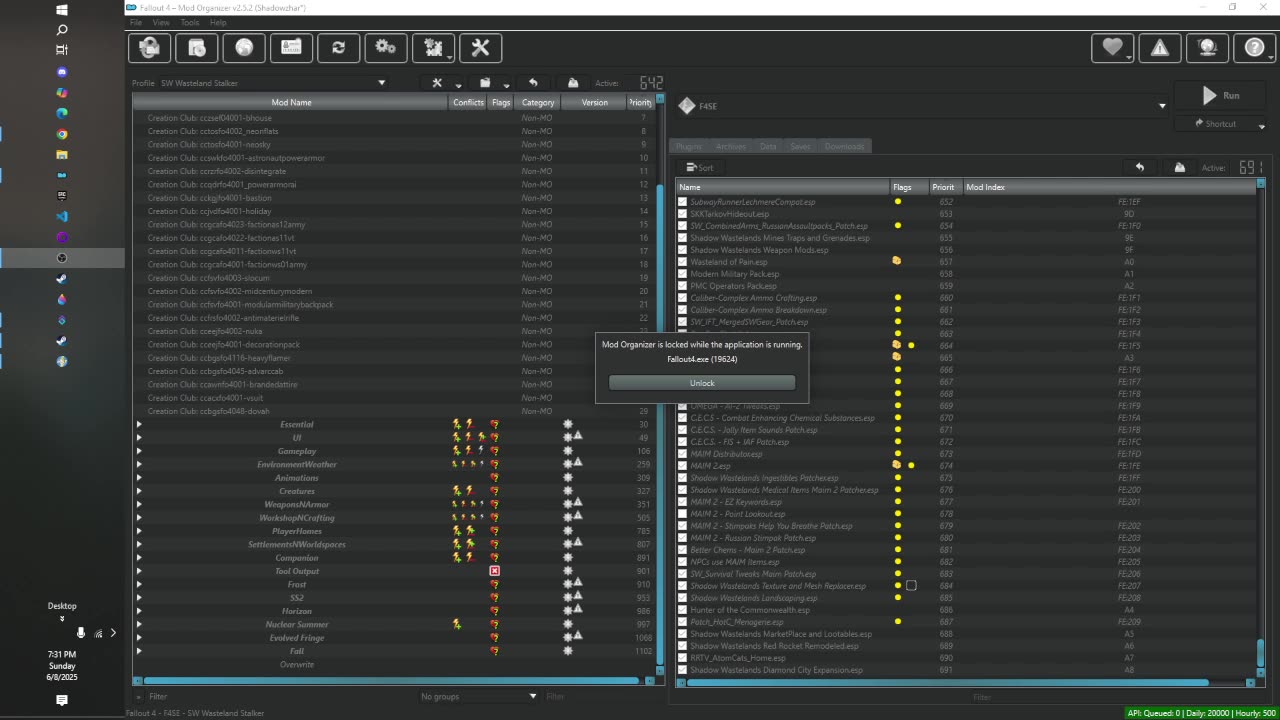Toggle Modern Military Pack.esp checkbox
This screenshot has height=720, width=1280.
pyautogui.click(x=683, y=274)
